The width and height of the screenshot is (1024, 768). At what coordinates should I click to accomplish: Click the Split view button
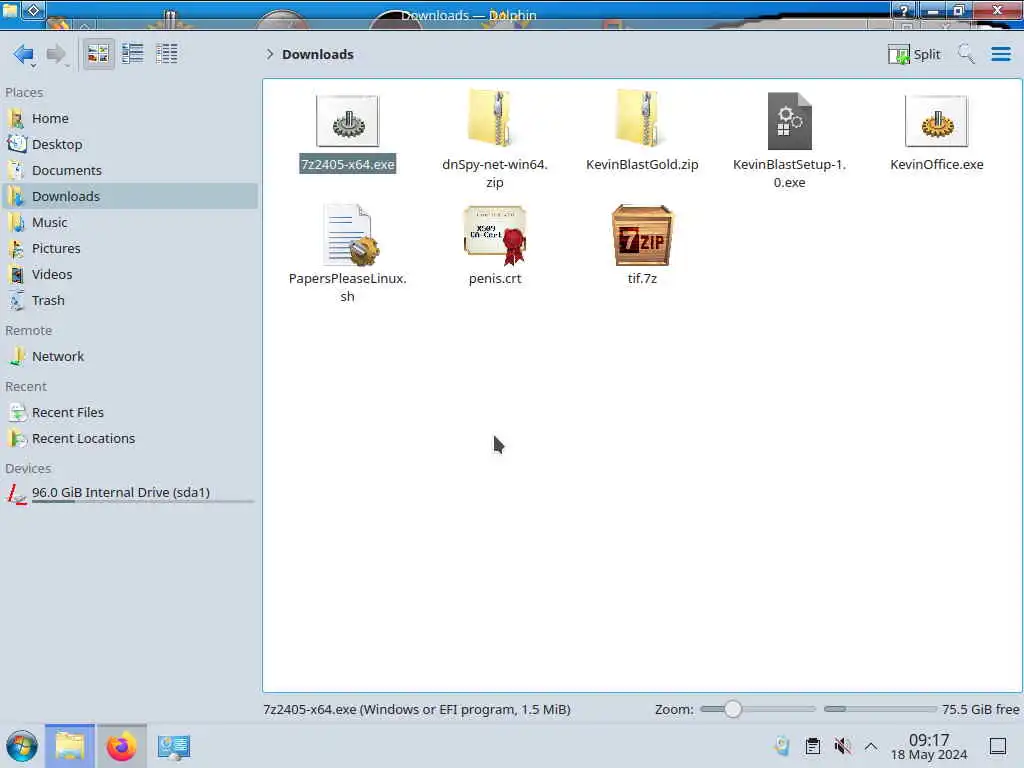point(914,54)
